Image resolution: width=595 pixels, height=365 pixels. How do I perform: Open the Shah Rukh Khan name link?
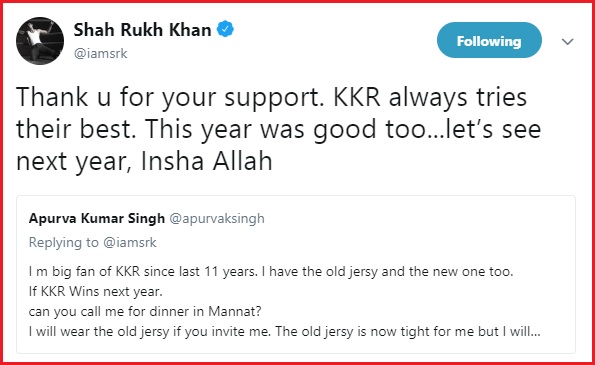point(142,30)
